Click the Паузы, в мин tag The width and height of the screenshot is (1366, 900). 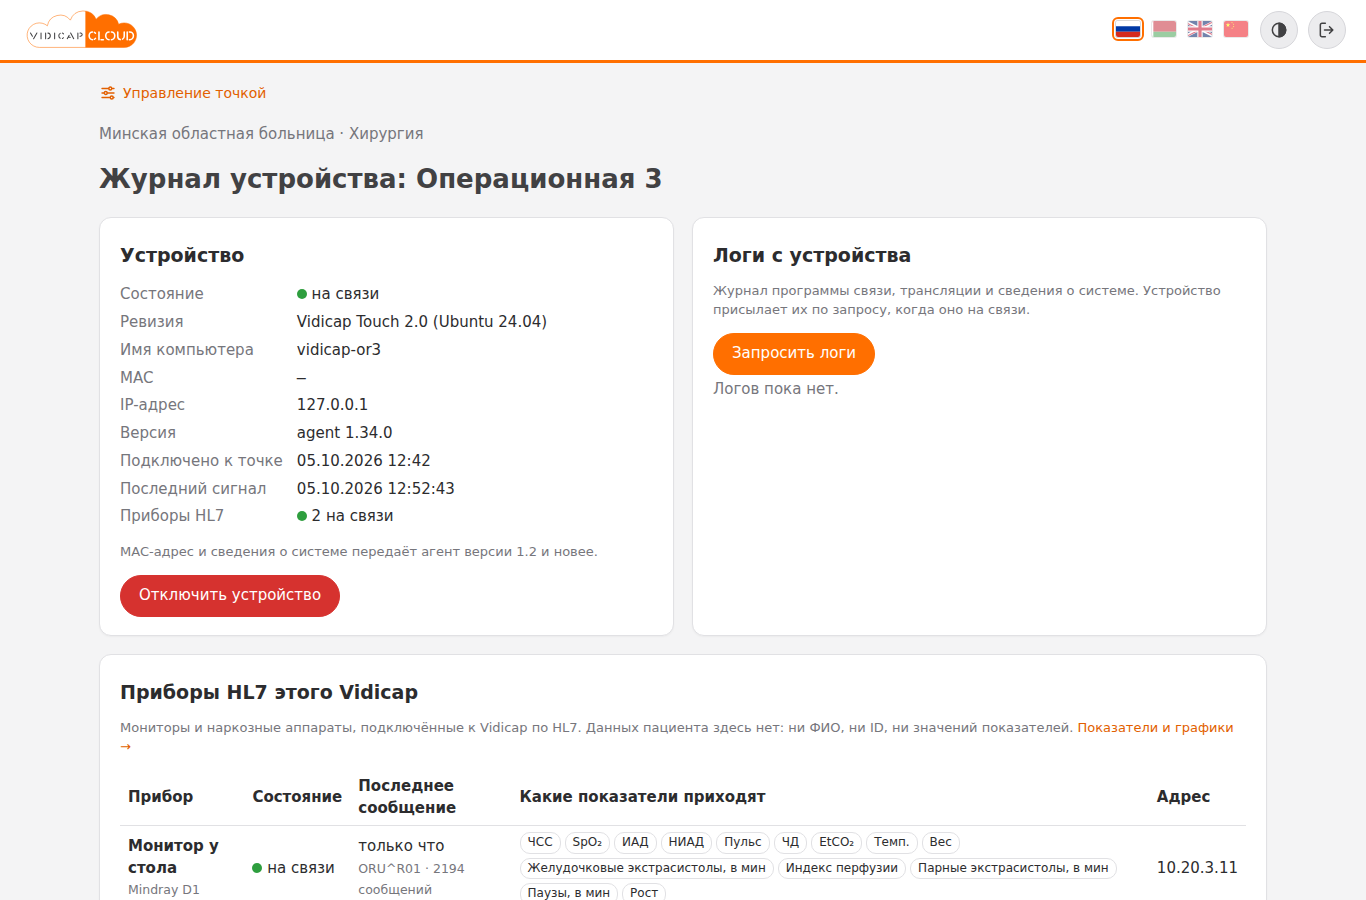click(569, 893)
